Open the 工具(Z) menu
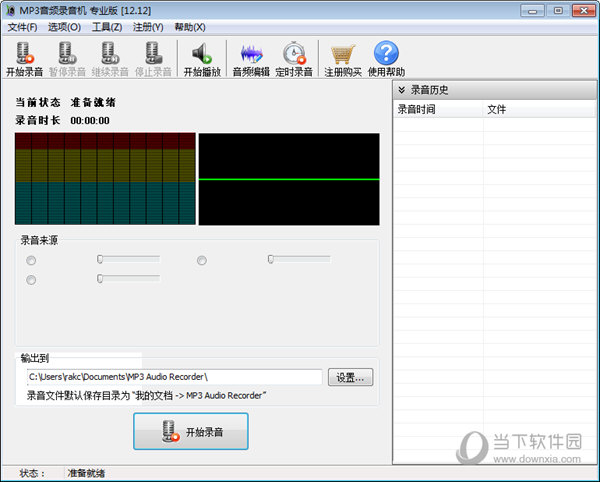Image resolution: width=600 pixels, height=482 pixels. coord(106,27)
